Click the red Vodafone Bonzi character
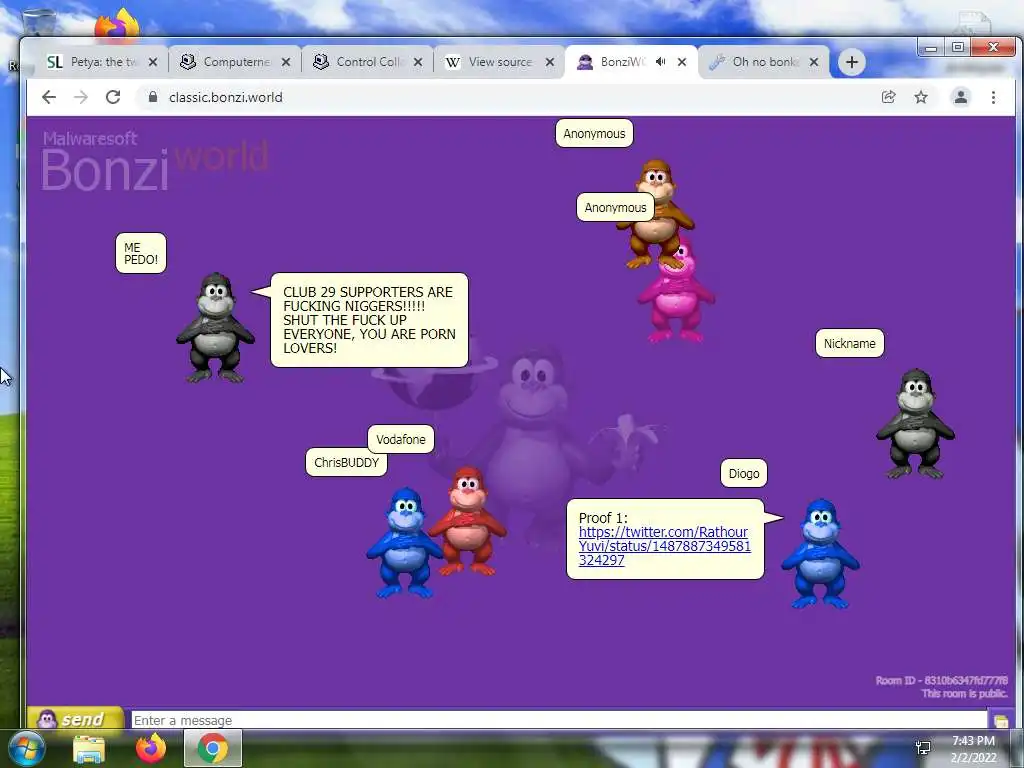 (468, 521)
